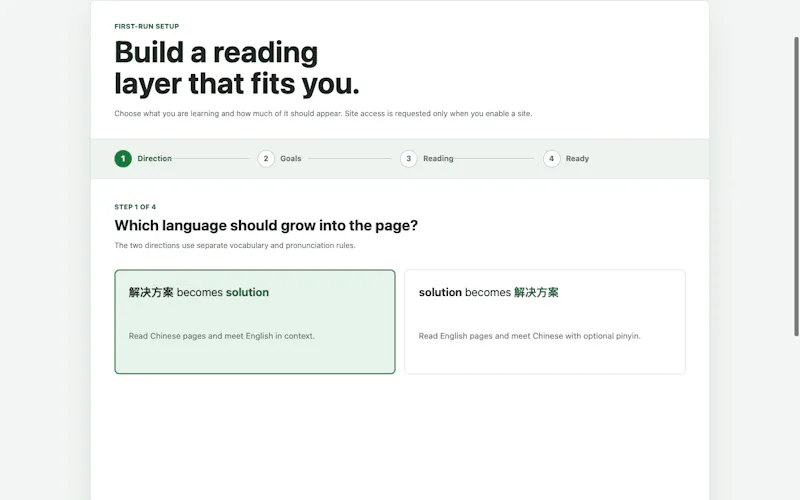Screen dimensions: 800x500
Task: Click 'FIRST-RUN SETUP' label
Action: (147, 27)
